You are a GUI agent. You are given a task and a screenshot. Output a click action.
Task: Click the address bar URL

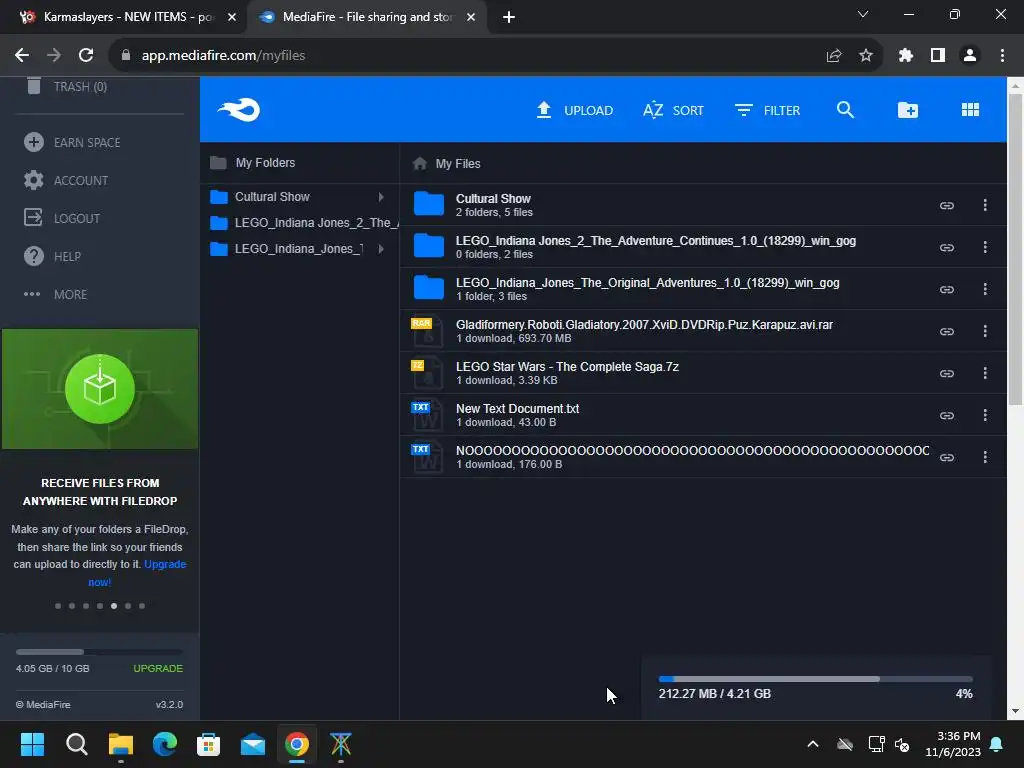223,56
